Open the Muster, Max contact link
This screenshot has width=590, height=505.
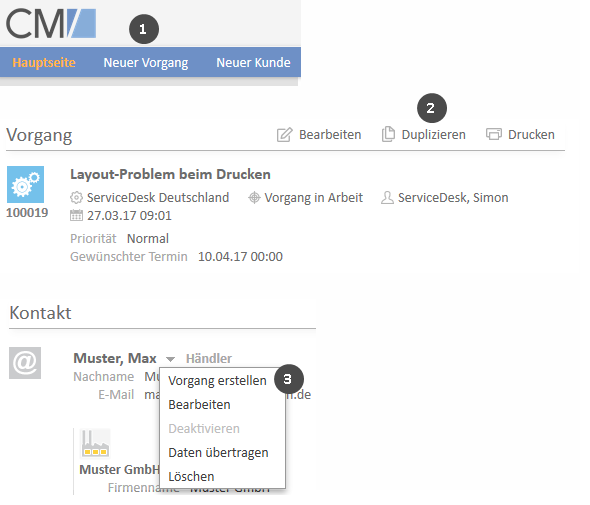(115, 358)
